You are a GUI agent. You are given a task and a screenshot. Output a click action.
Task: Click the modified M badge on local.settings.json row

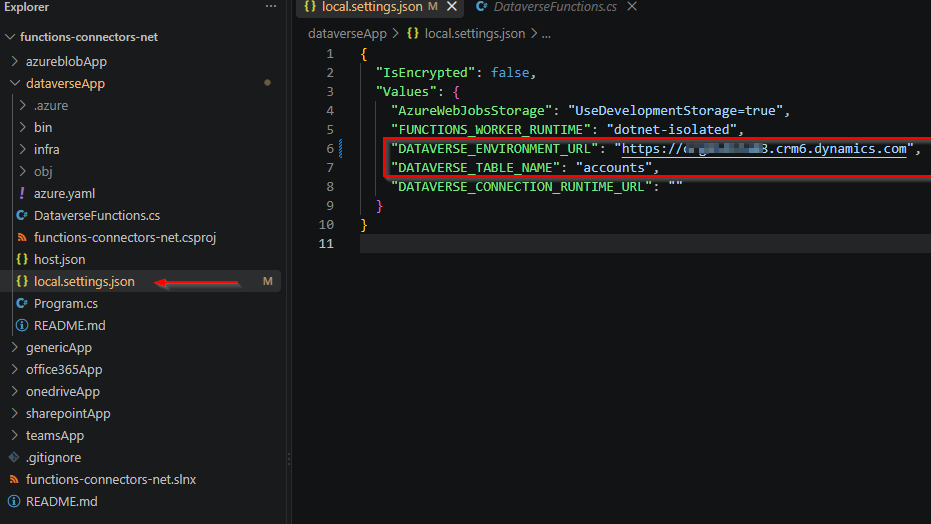268,281
